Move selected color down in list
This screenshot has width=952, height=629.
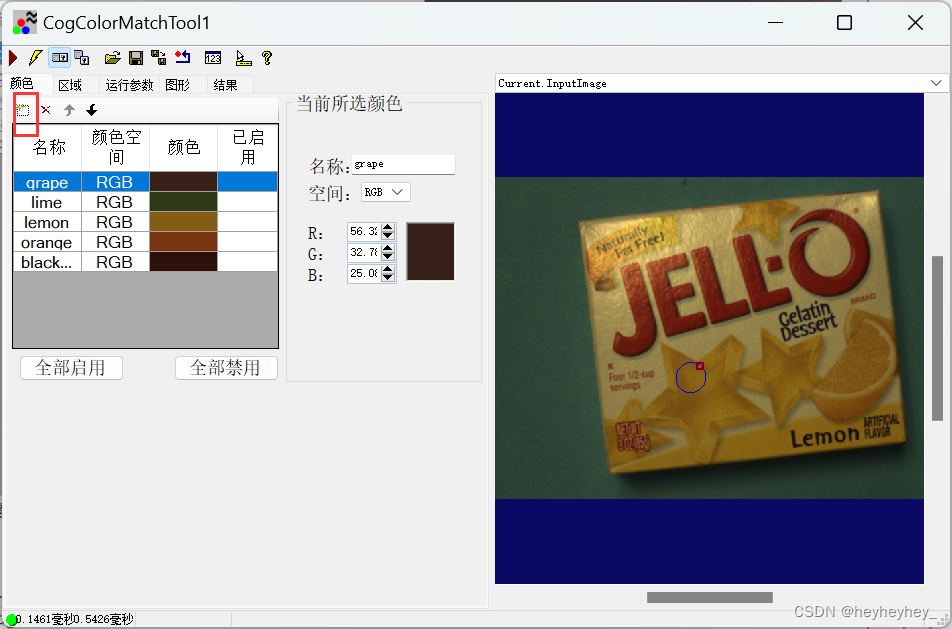(92, 110)
